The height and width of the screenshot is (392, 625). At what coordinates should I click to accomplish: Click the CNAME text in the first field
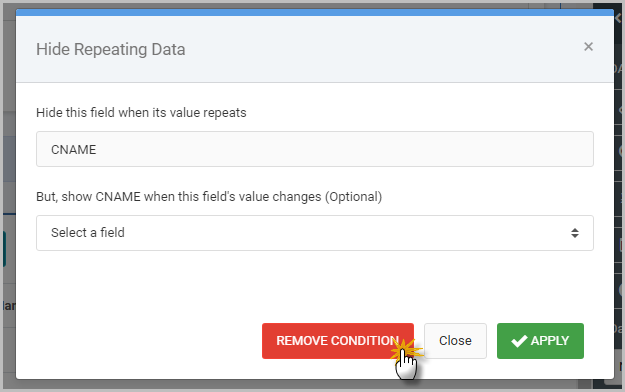pos(74,150)
